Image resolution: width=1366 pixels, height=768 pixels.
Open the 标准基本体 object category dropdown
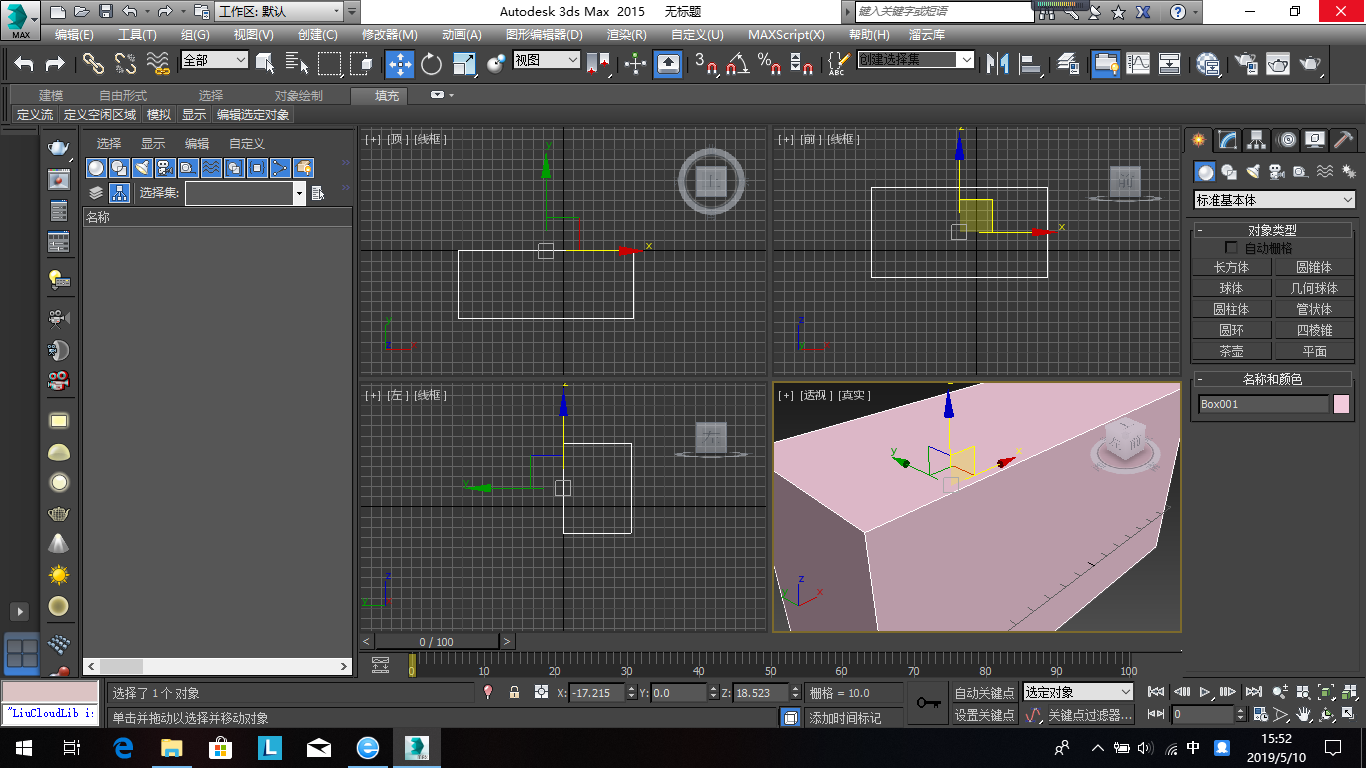[x=1275, y=200]
